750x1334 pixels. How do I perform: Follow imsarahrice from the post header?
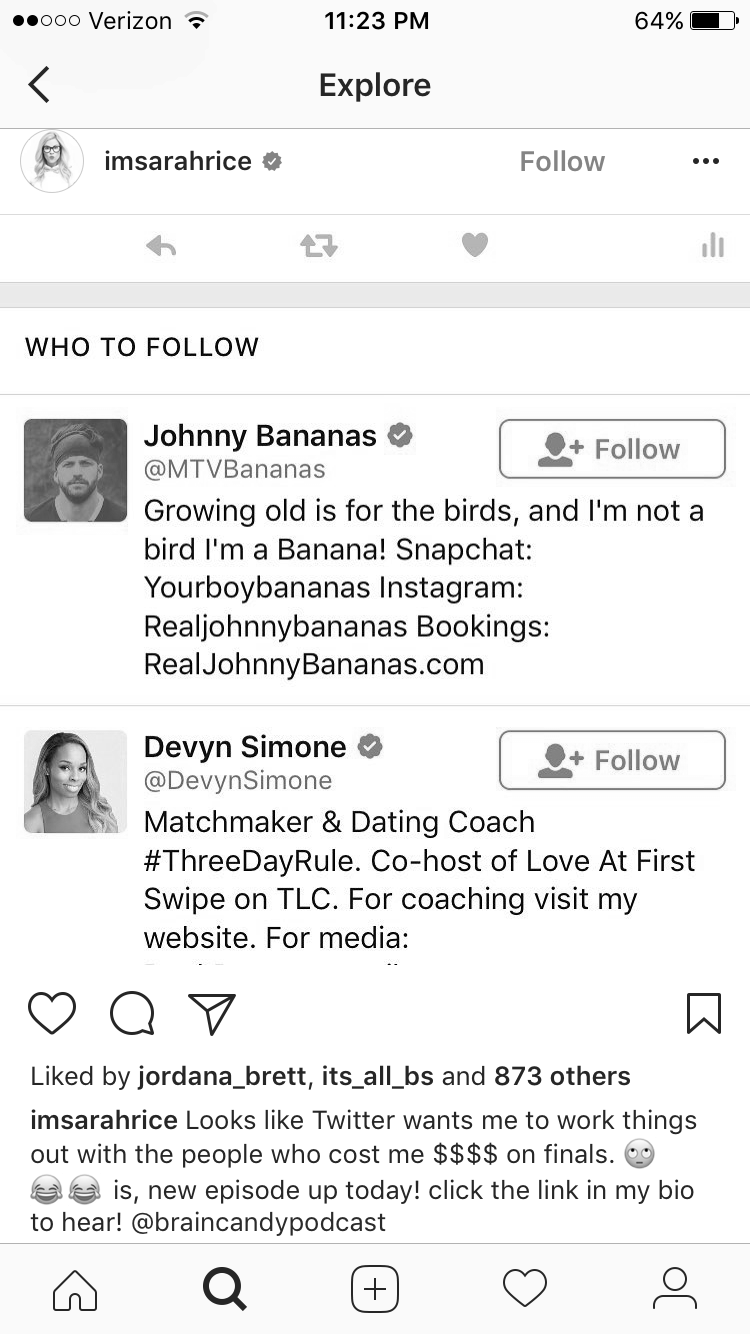pos(562,162)
